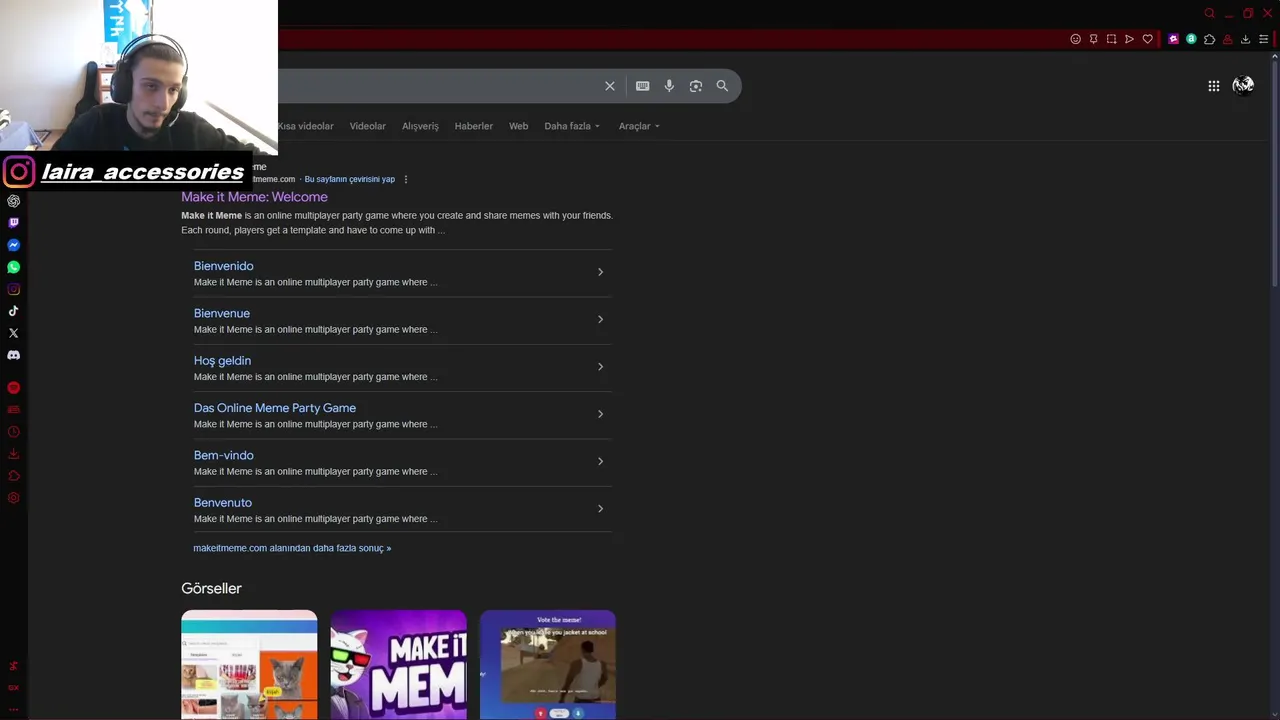Open the purple extension icon
The width and height of the screenshot is (1280, 720).
1173,39
